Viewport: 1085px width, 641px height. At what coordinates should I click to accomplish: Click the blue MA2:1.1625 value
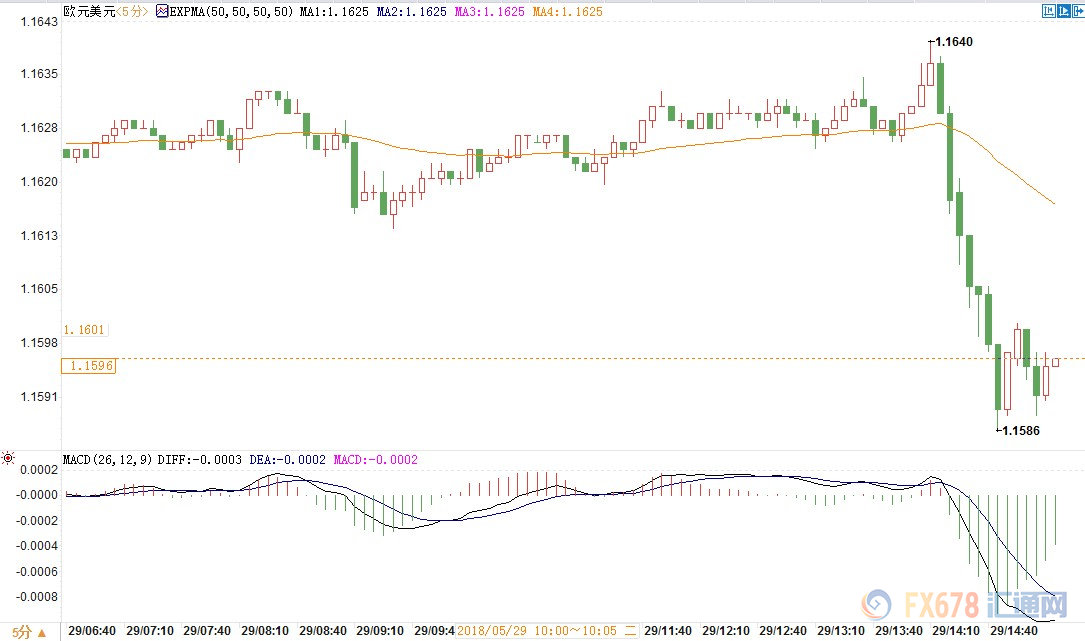tap(412, 12)
